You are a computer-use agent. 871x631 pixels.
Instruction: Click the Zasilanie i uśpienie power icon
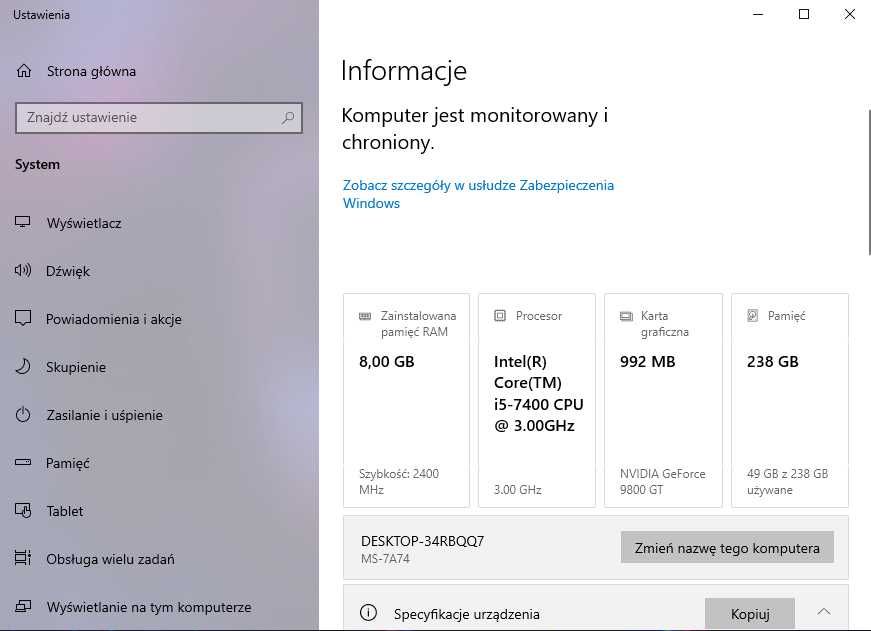pyautogui.click(x=23, y=414)
